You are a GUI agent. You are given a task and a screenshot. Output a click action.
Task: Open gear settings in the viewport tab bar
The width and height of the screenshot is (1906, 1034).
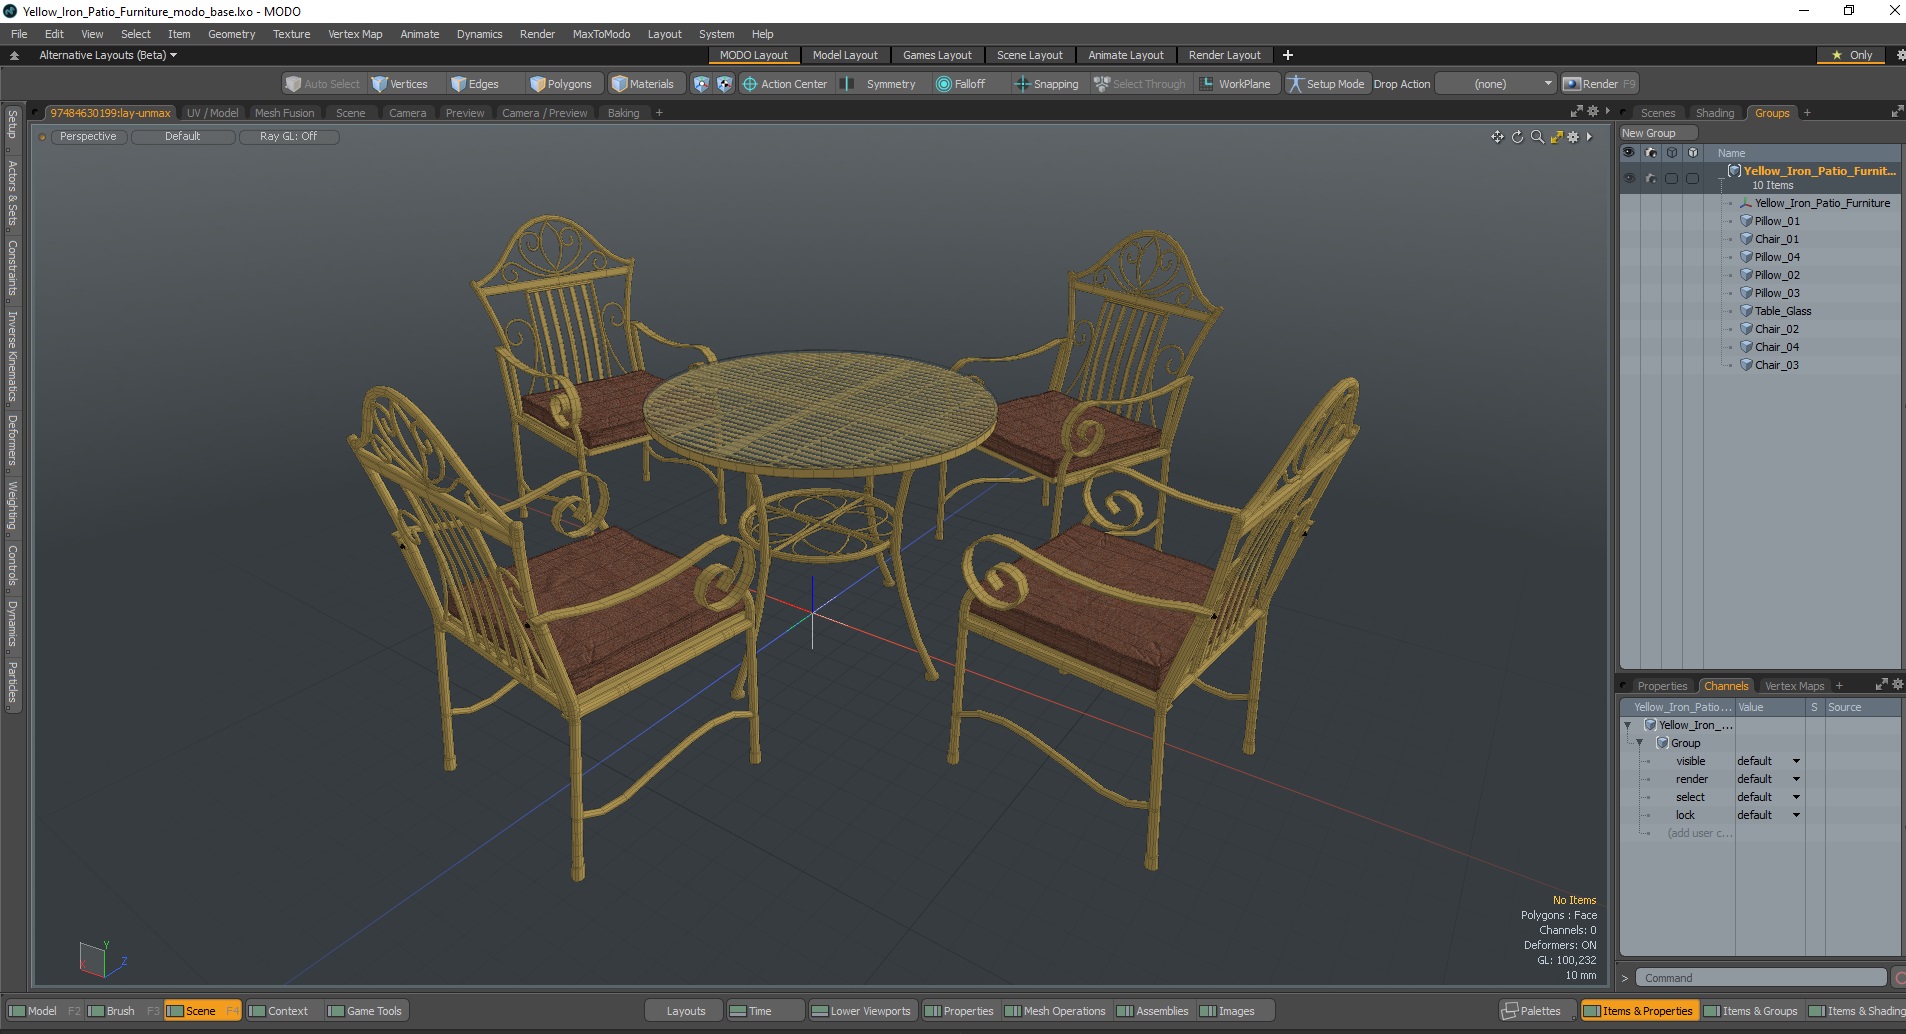(1593, 112)
